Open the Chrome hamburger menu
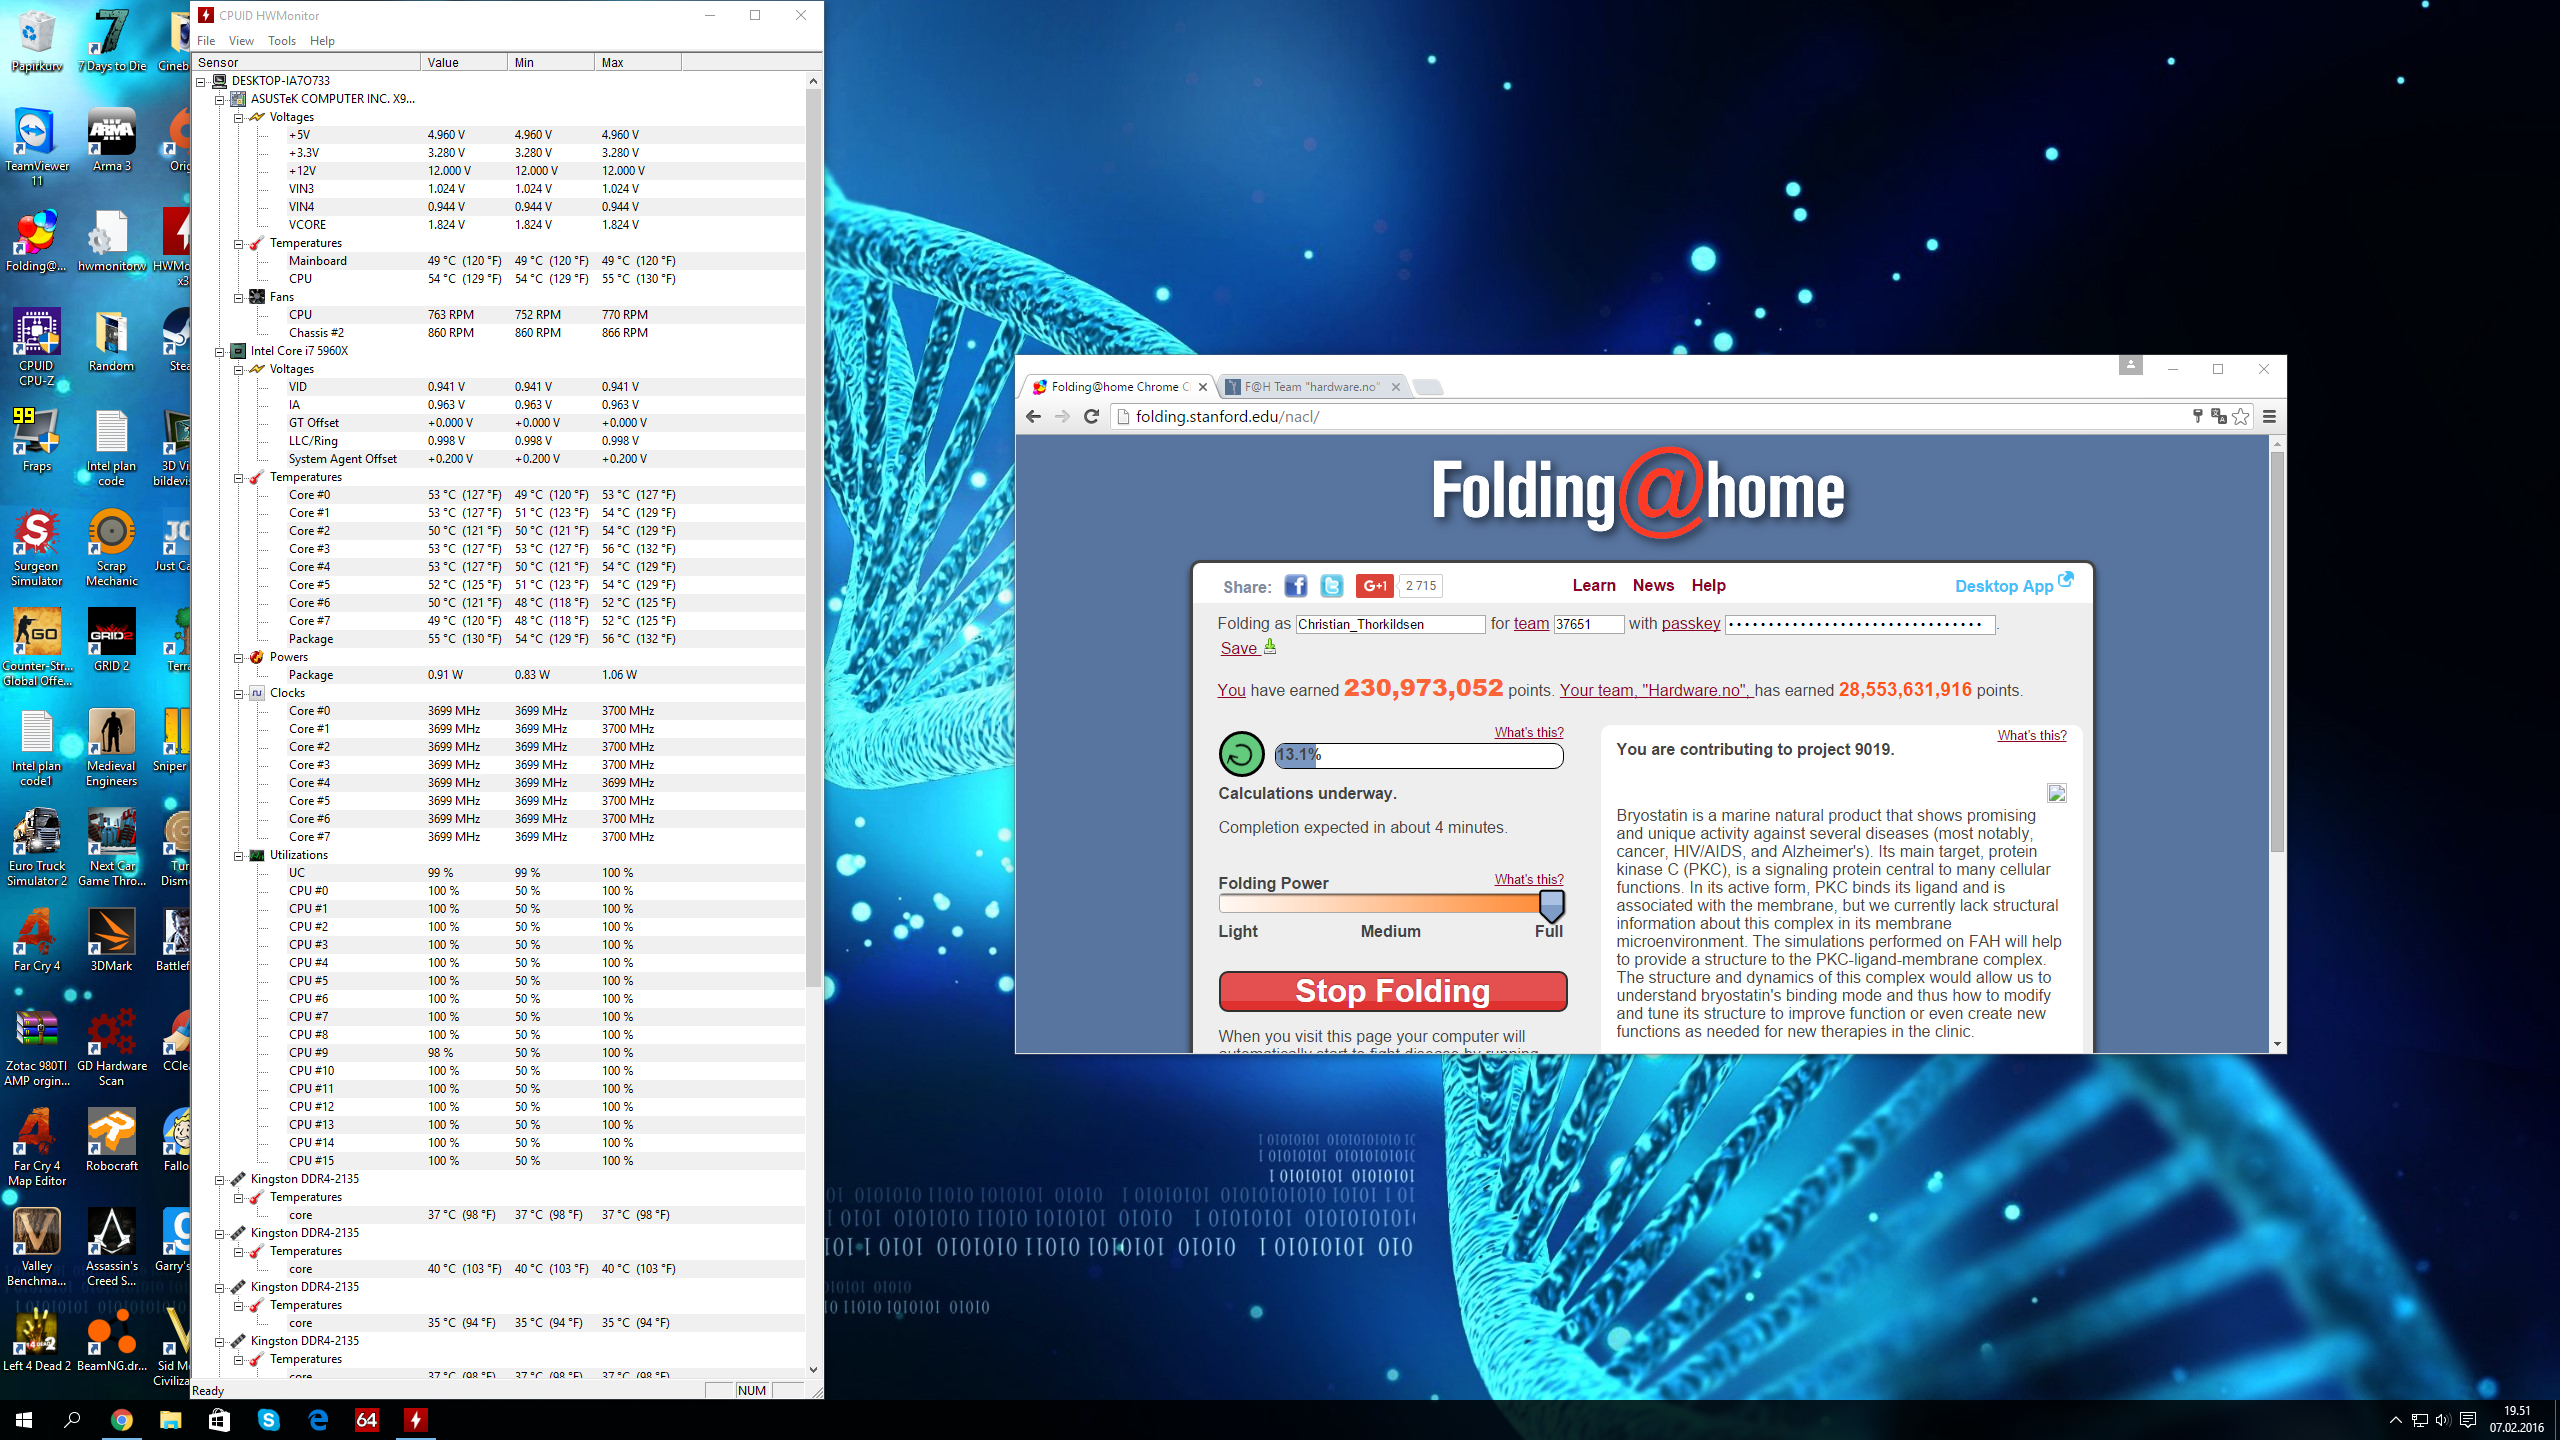 click(2269, 417)
